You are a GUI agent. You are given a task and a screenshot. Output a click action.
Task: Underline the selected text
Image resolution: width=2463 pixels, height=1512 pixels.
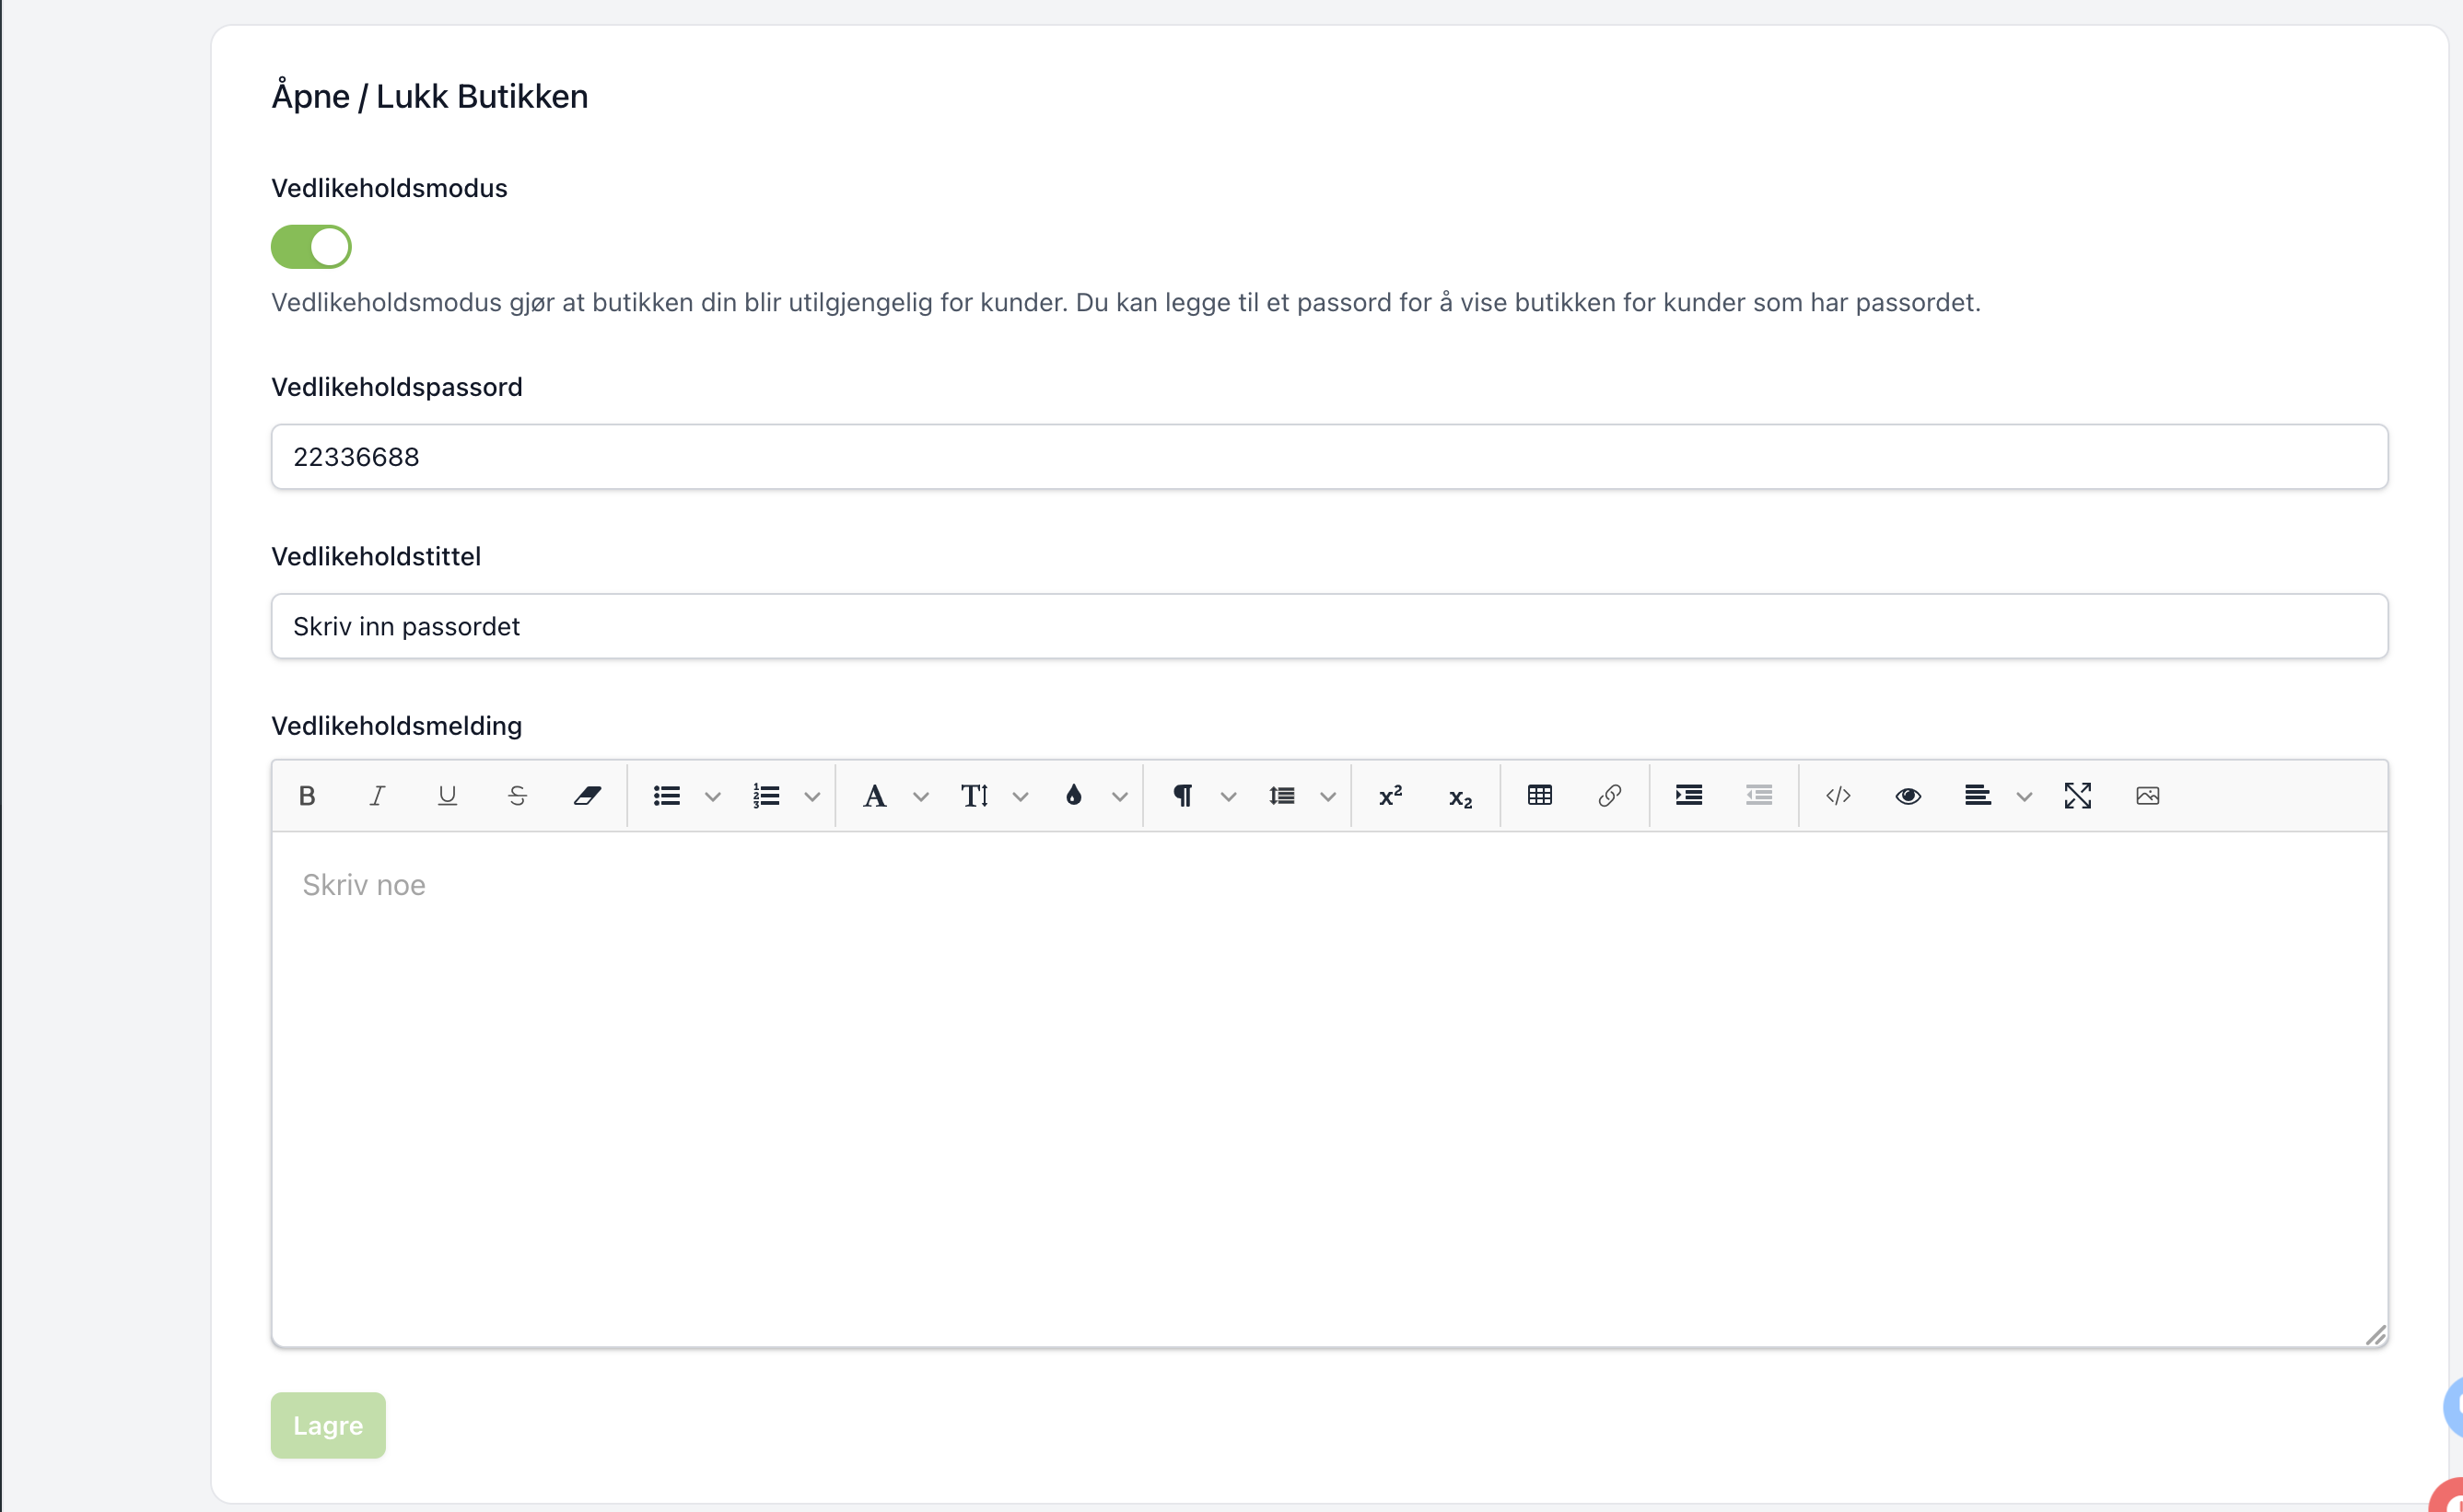(447, 796)
